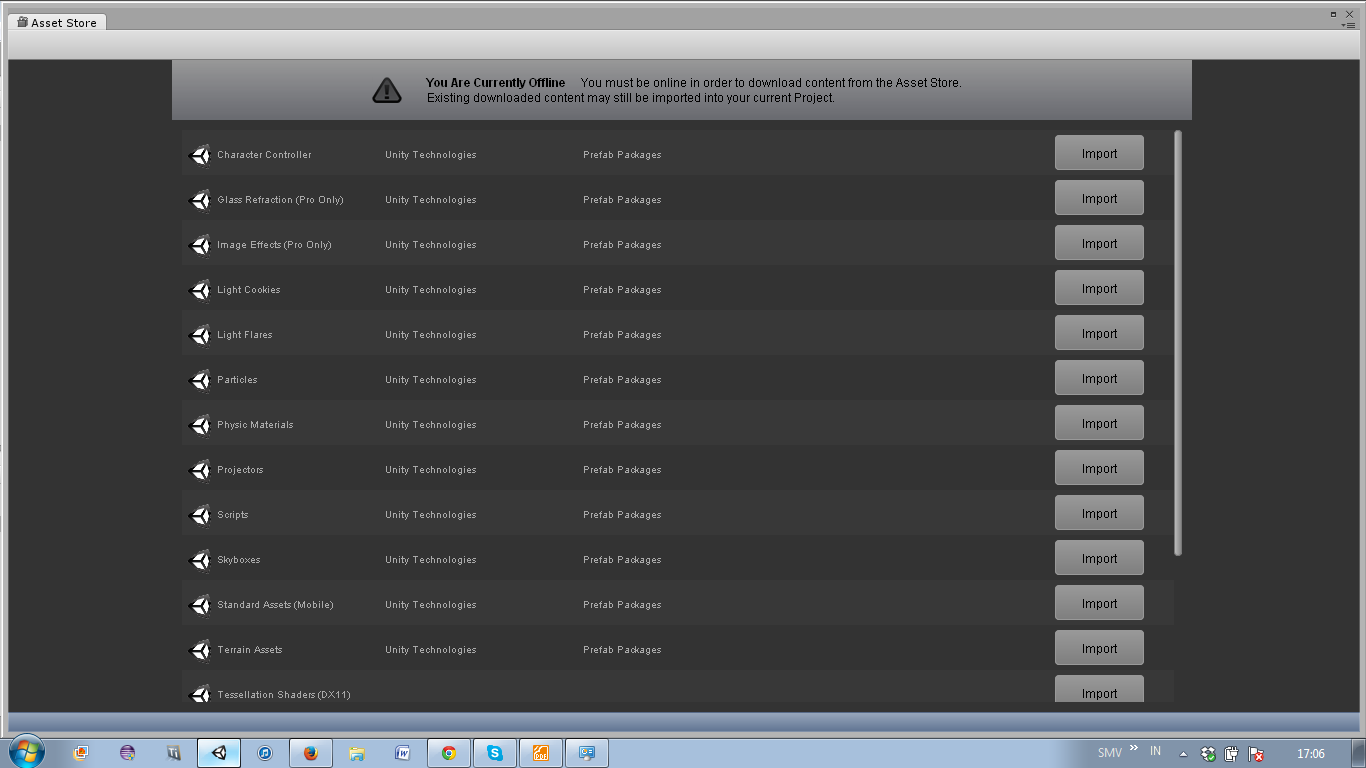Click the 'Glass Refraction (Pro Only)' name

point(280,200)
